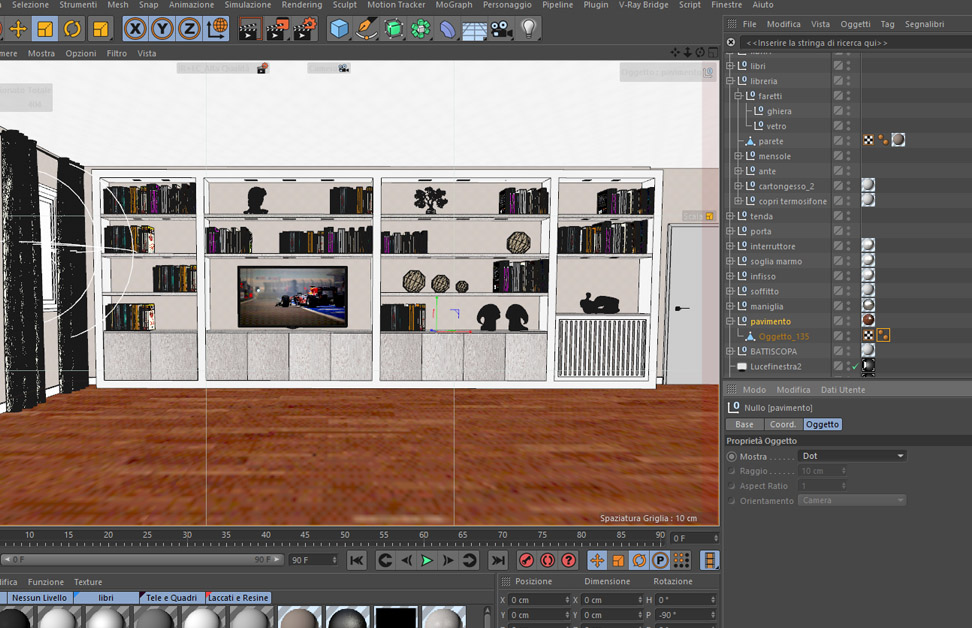Click the 0 F to 90 F preview range bar
This screenshot has height=628, width=972.
(x=142, y=559)
